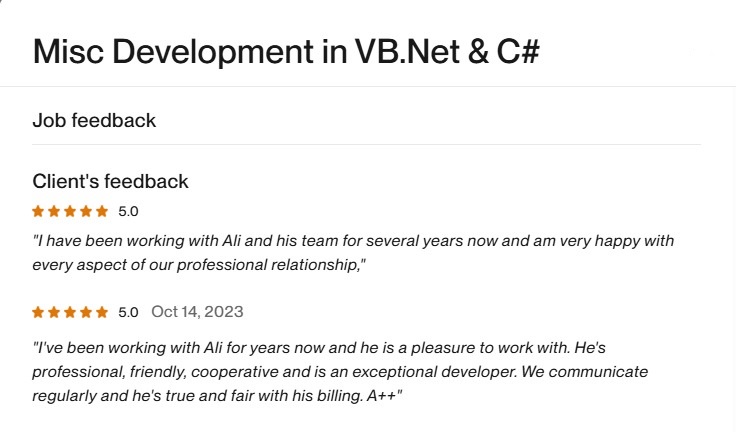Click the 'Oct 14, 2023' review date
This screenshot has width=736, height=432.
point(197,312)
